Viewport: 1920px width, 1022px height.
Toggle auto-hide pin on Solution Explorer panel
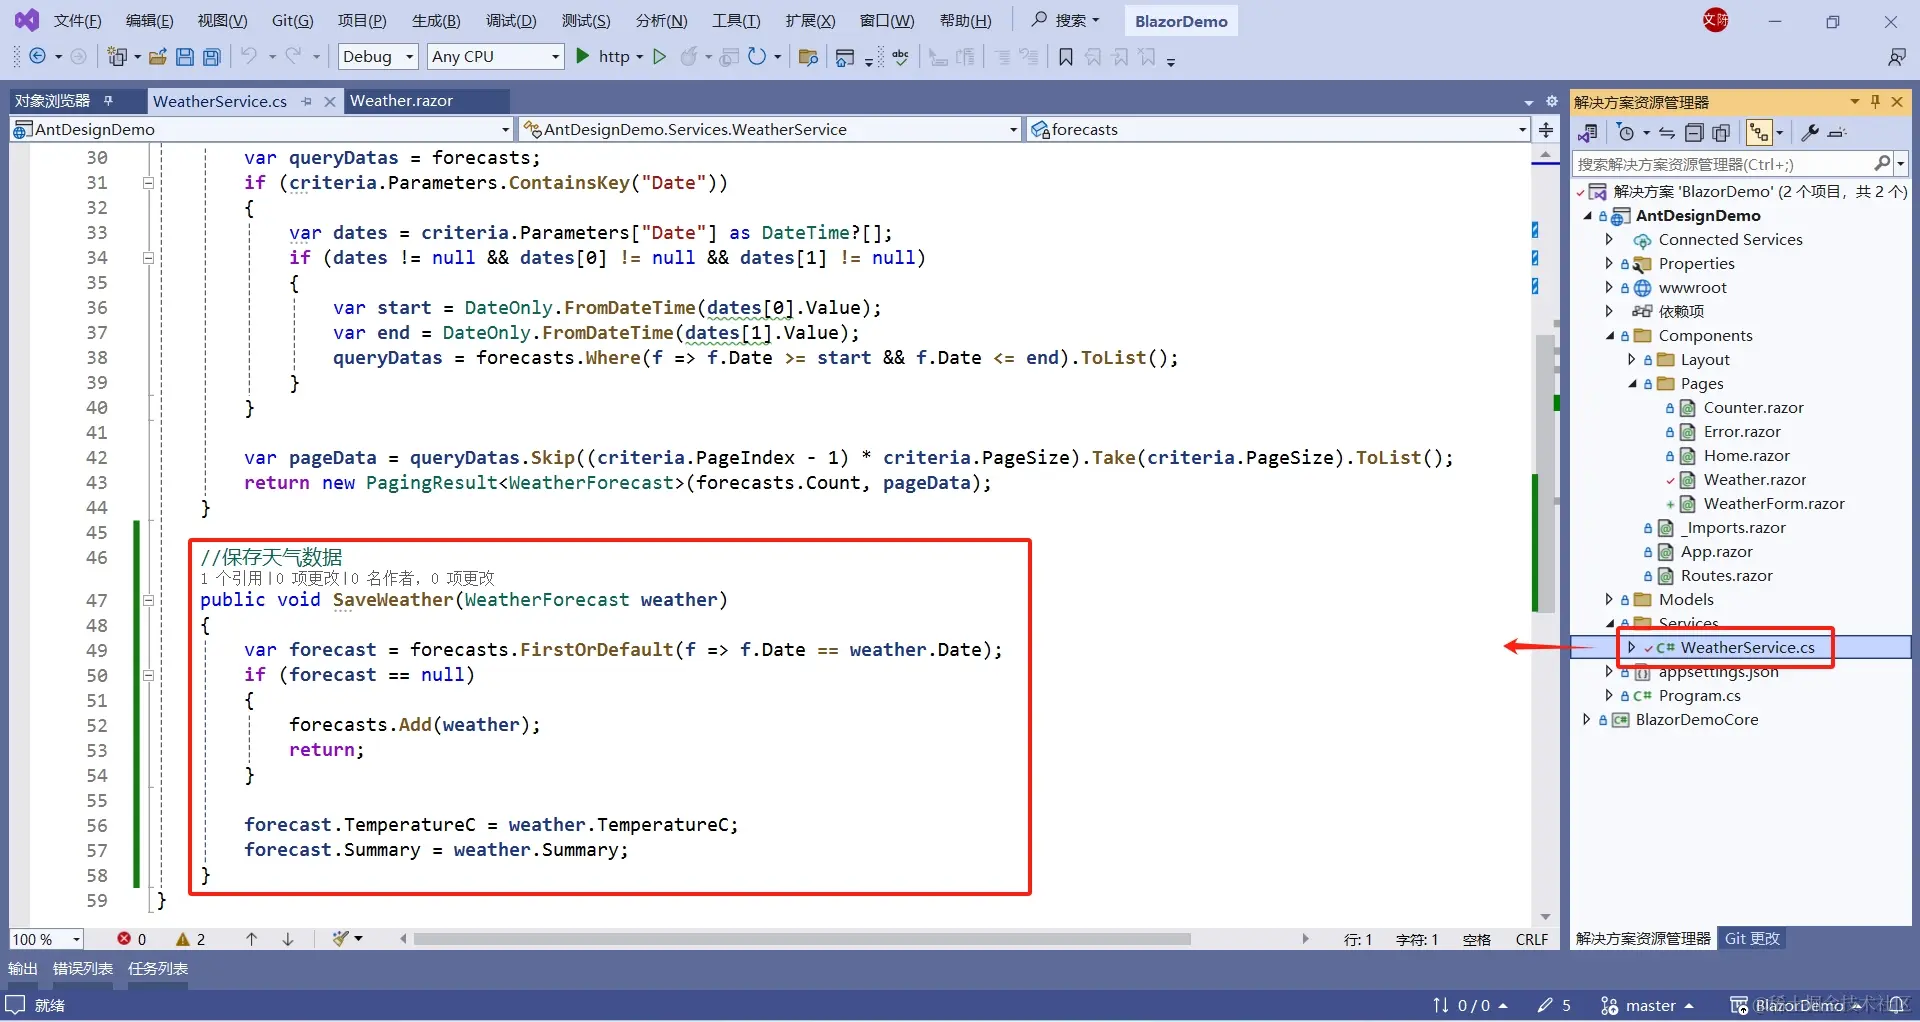(x=1875, y=102)
